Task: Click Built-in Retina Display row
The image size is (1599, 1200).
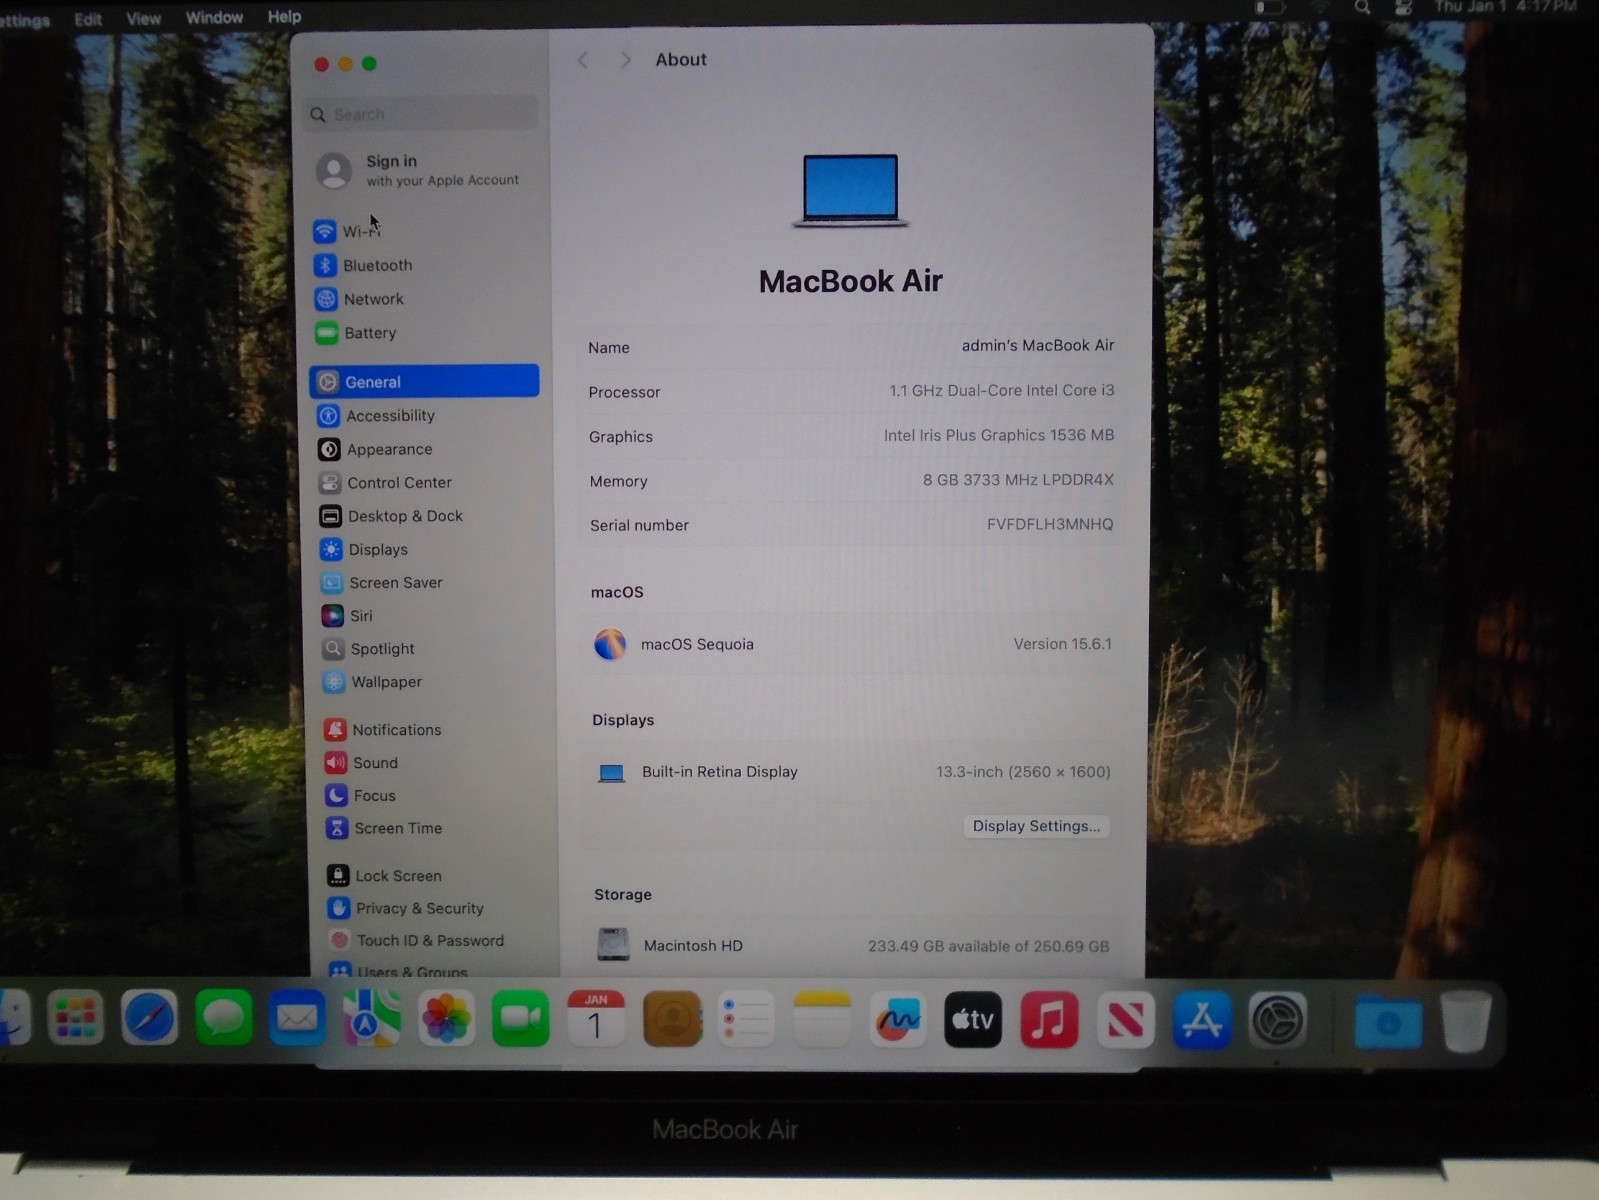Action: 853,772
